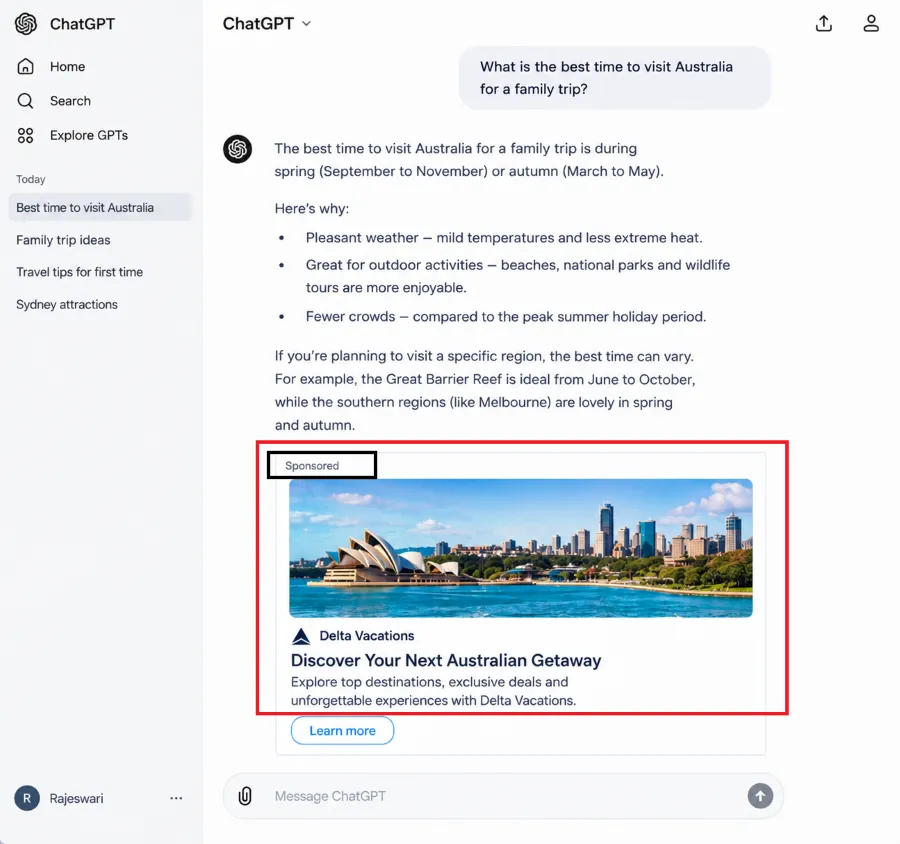Click the user message about visiting Australia
The image size is (900, 844).
click(614, 78)
